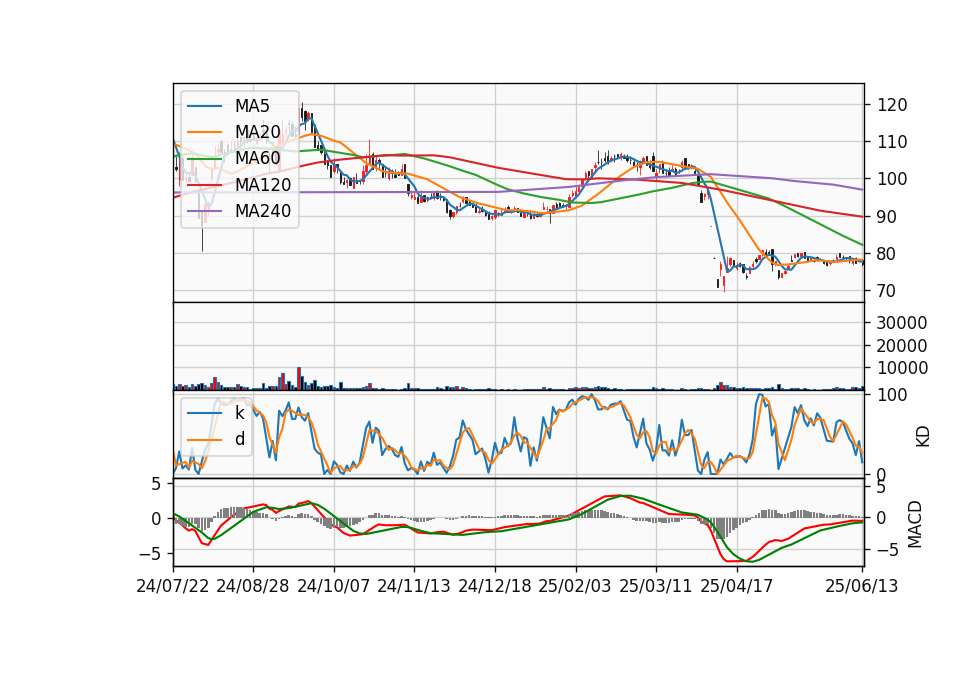
Task: Click the 120 price axis tick label
Action: [892, 105]
